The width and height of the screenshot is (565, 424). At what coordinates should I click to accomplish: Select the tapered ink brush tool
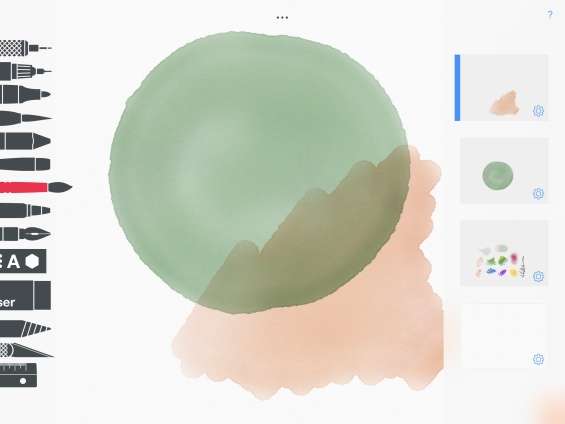click(25, 118)
